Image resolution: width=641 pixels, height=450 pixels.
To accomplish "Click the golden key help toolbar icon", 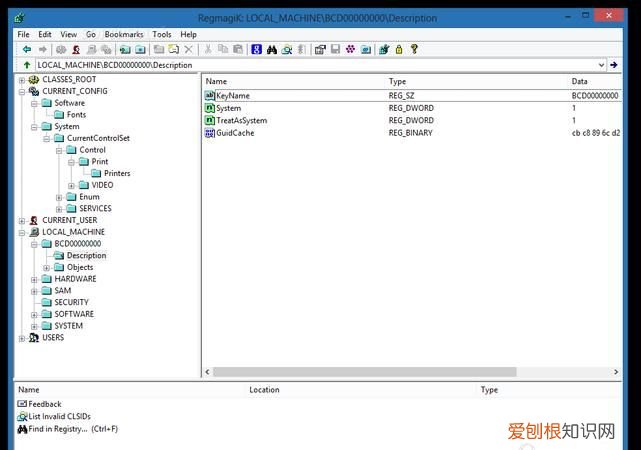I will coord(414,49).
